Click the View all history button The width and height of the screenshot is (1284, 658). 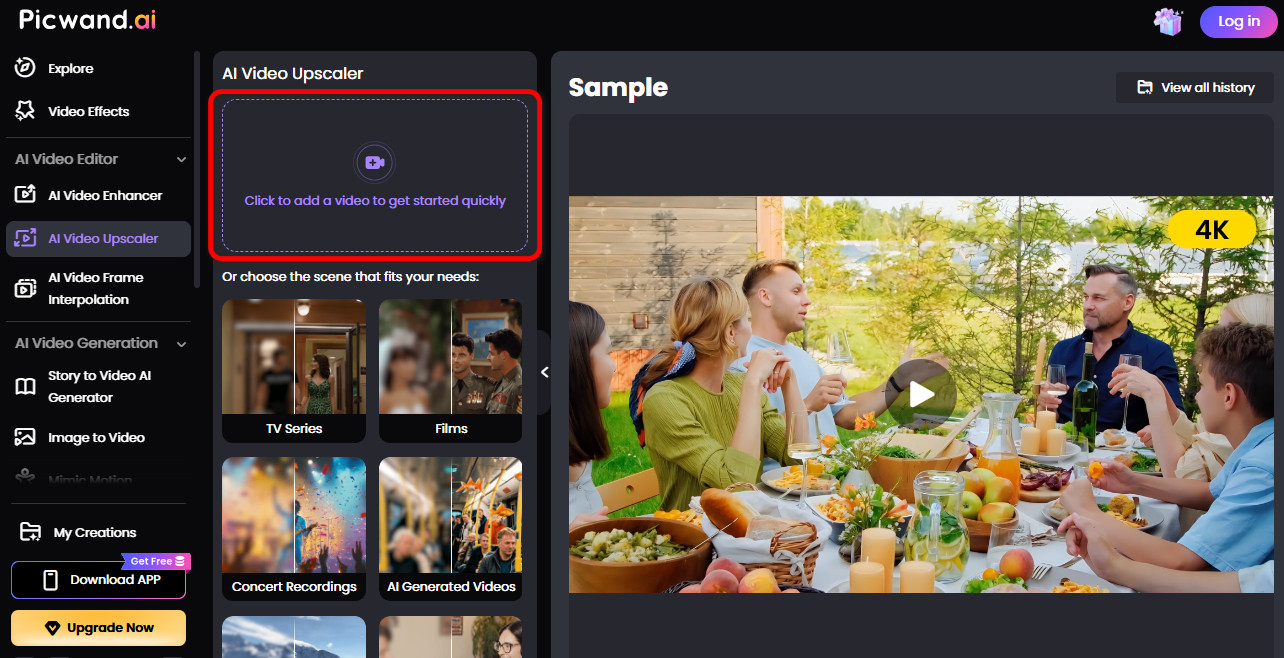[1195, 87]
